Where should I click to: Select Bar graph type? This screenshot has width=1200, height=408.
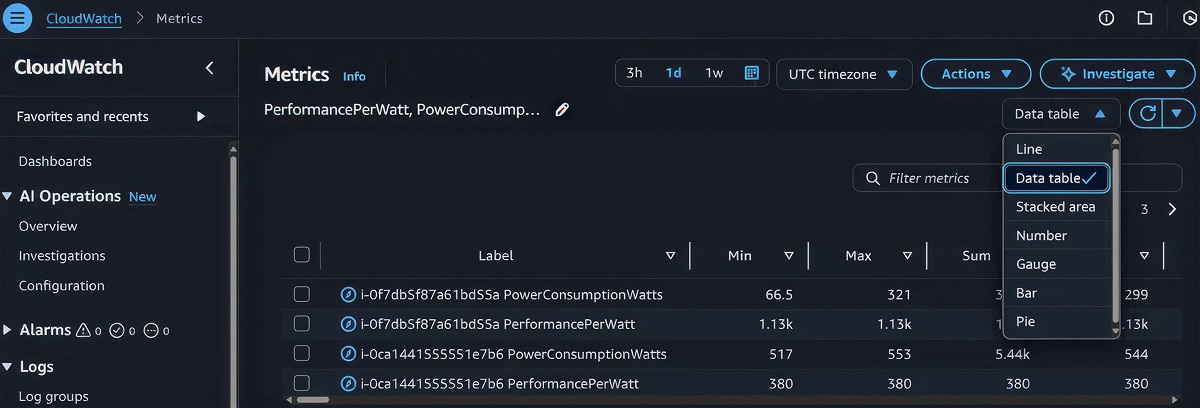pos(1057,293)
